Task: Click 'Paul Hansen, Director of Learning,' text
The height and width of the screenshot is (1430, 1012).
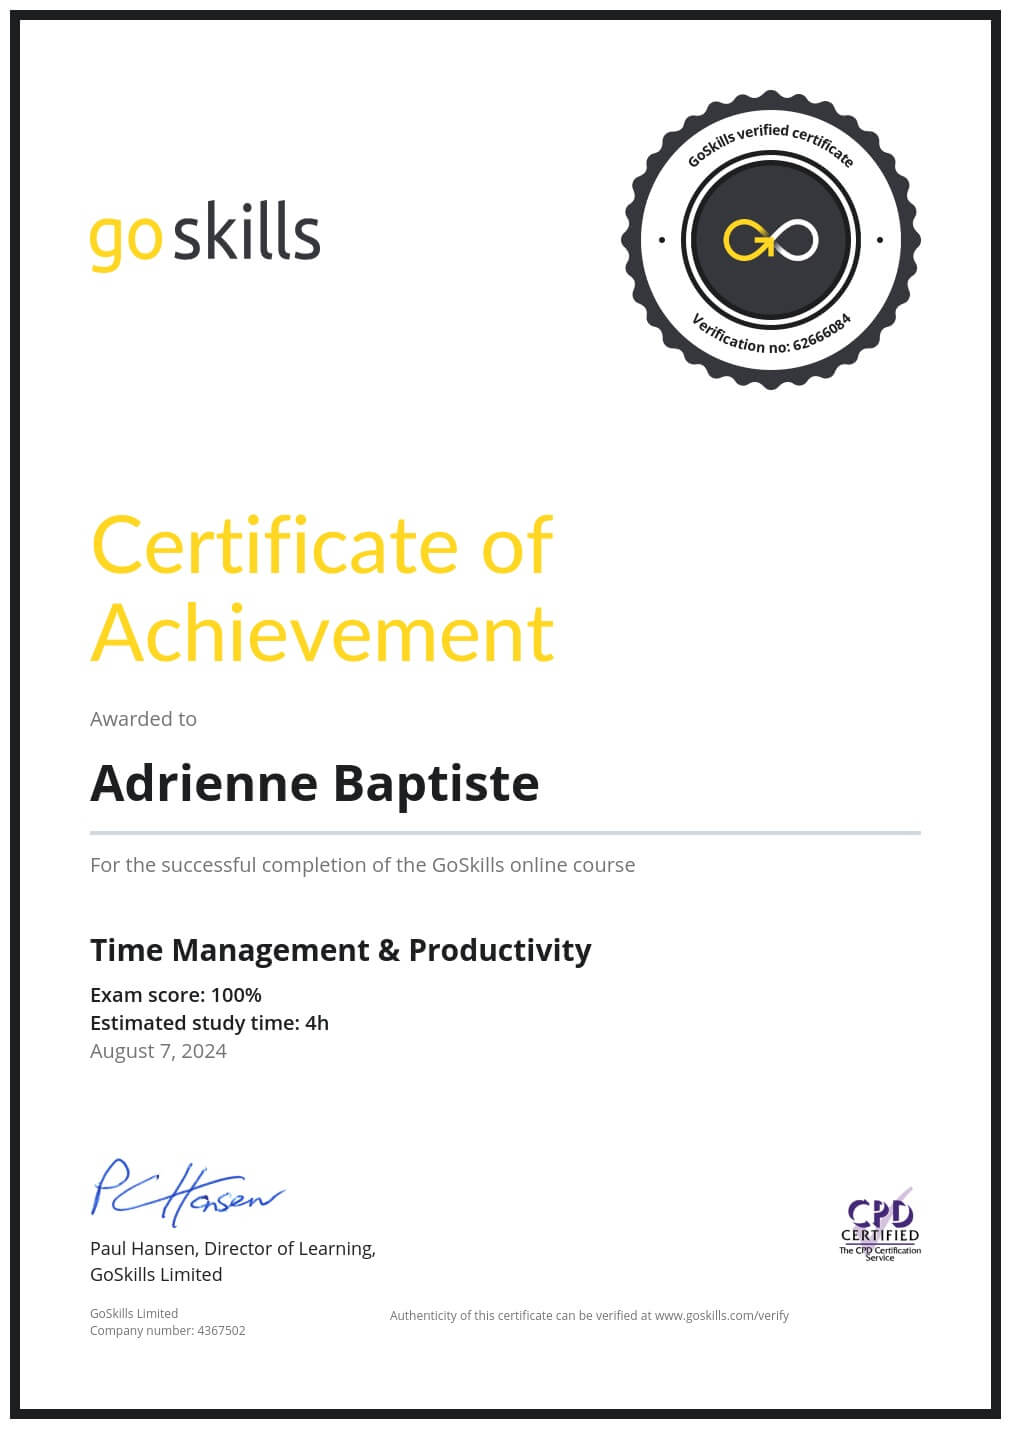Action: pos(233,1249)
